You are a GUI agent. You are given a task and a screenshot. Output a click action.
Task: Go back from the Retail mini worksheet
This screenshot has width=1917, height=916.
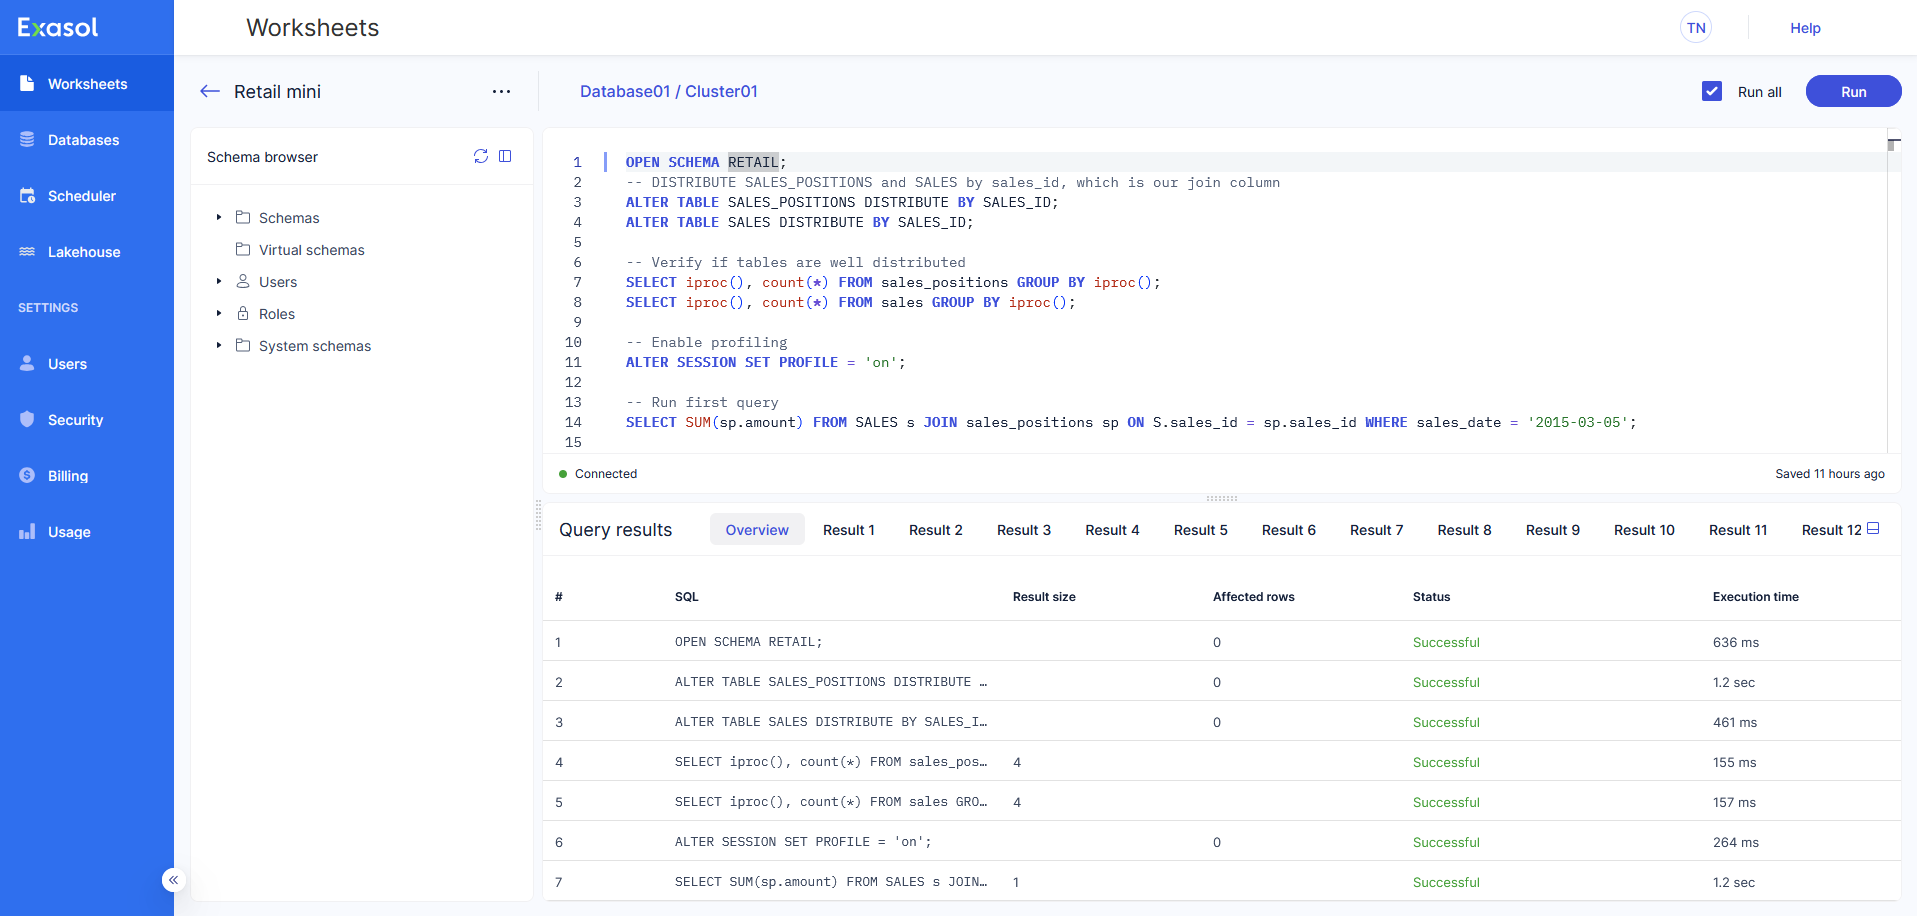point(210,91)
